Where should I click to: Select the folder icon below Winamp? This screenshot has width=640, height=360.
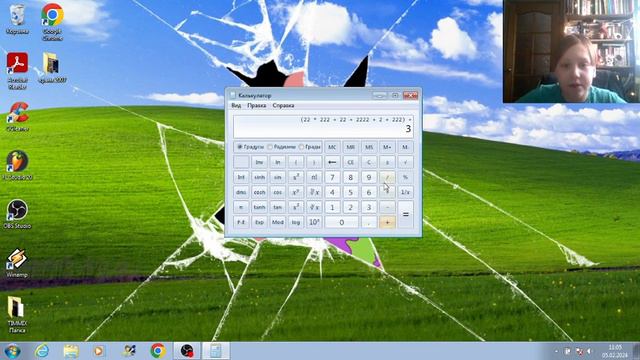(x=17, y=314)
